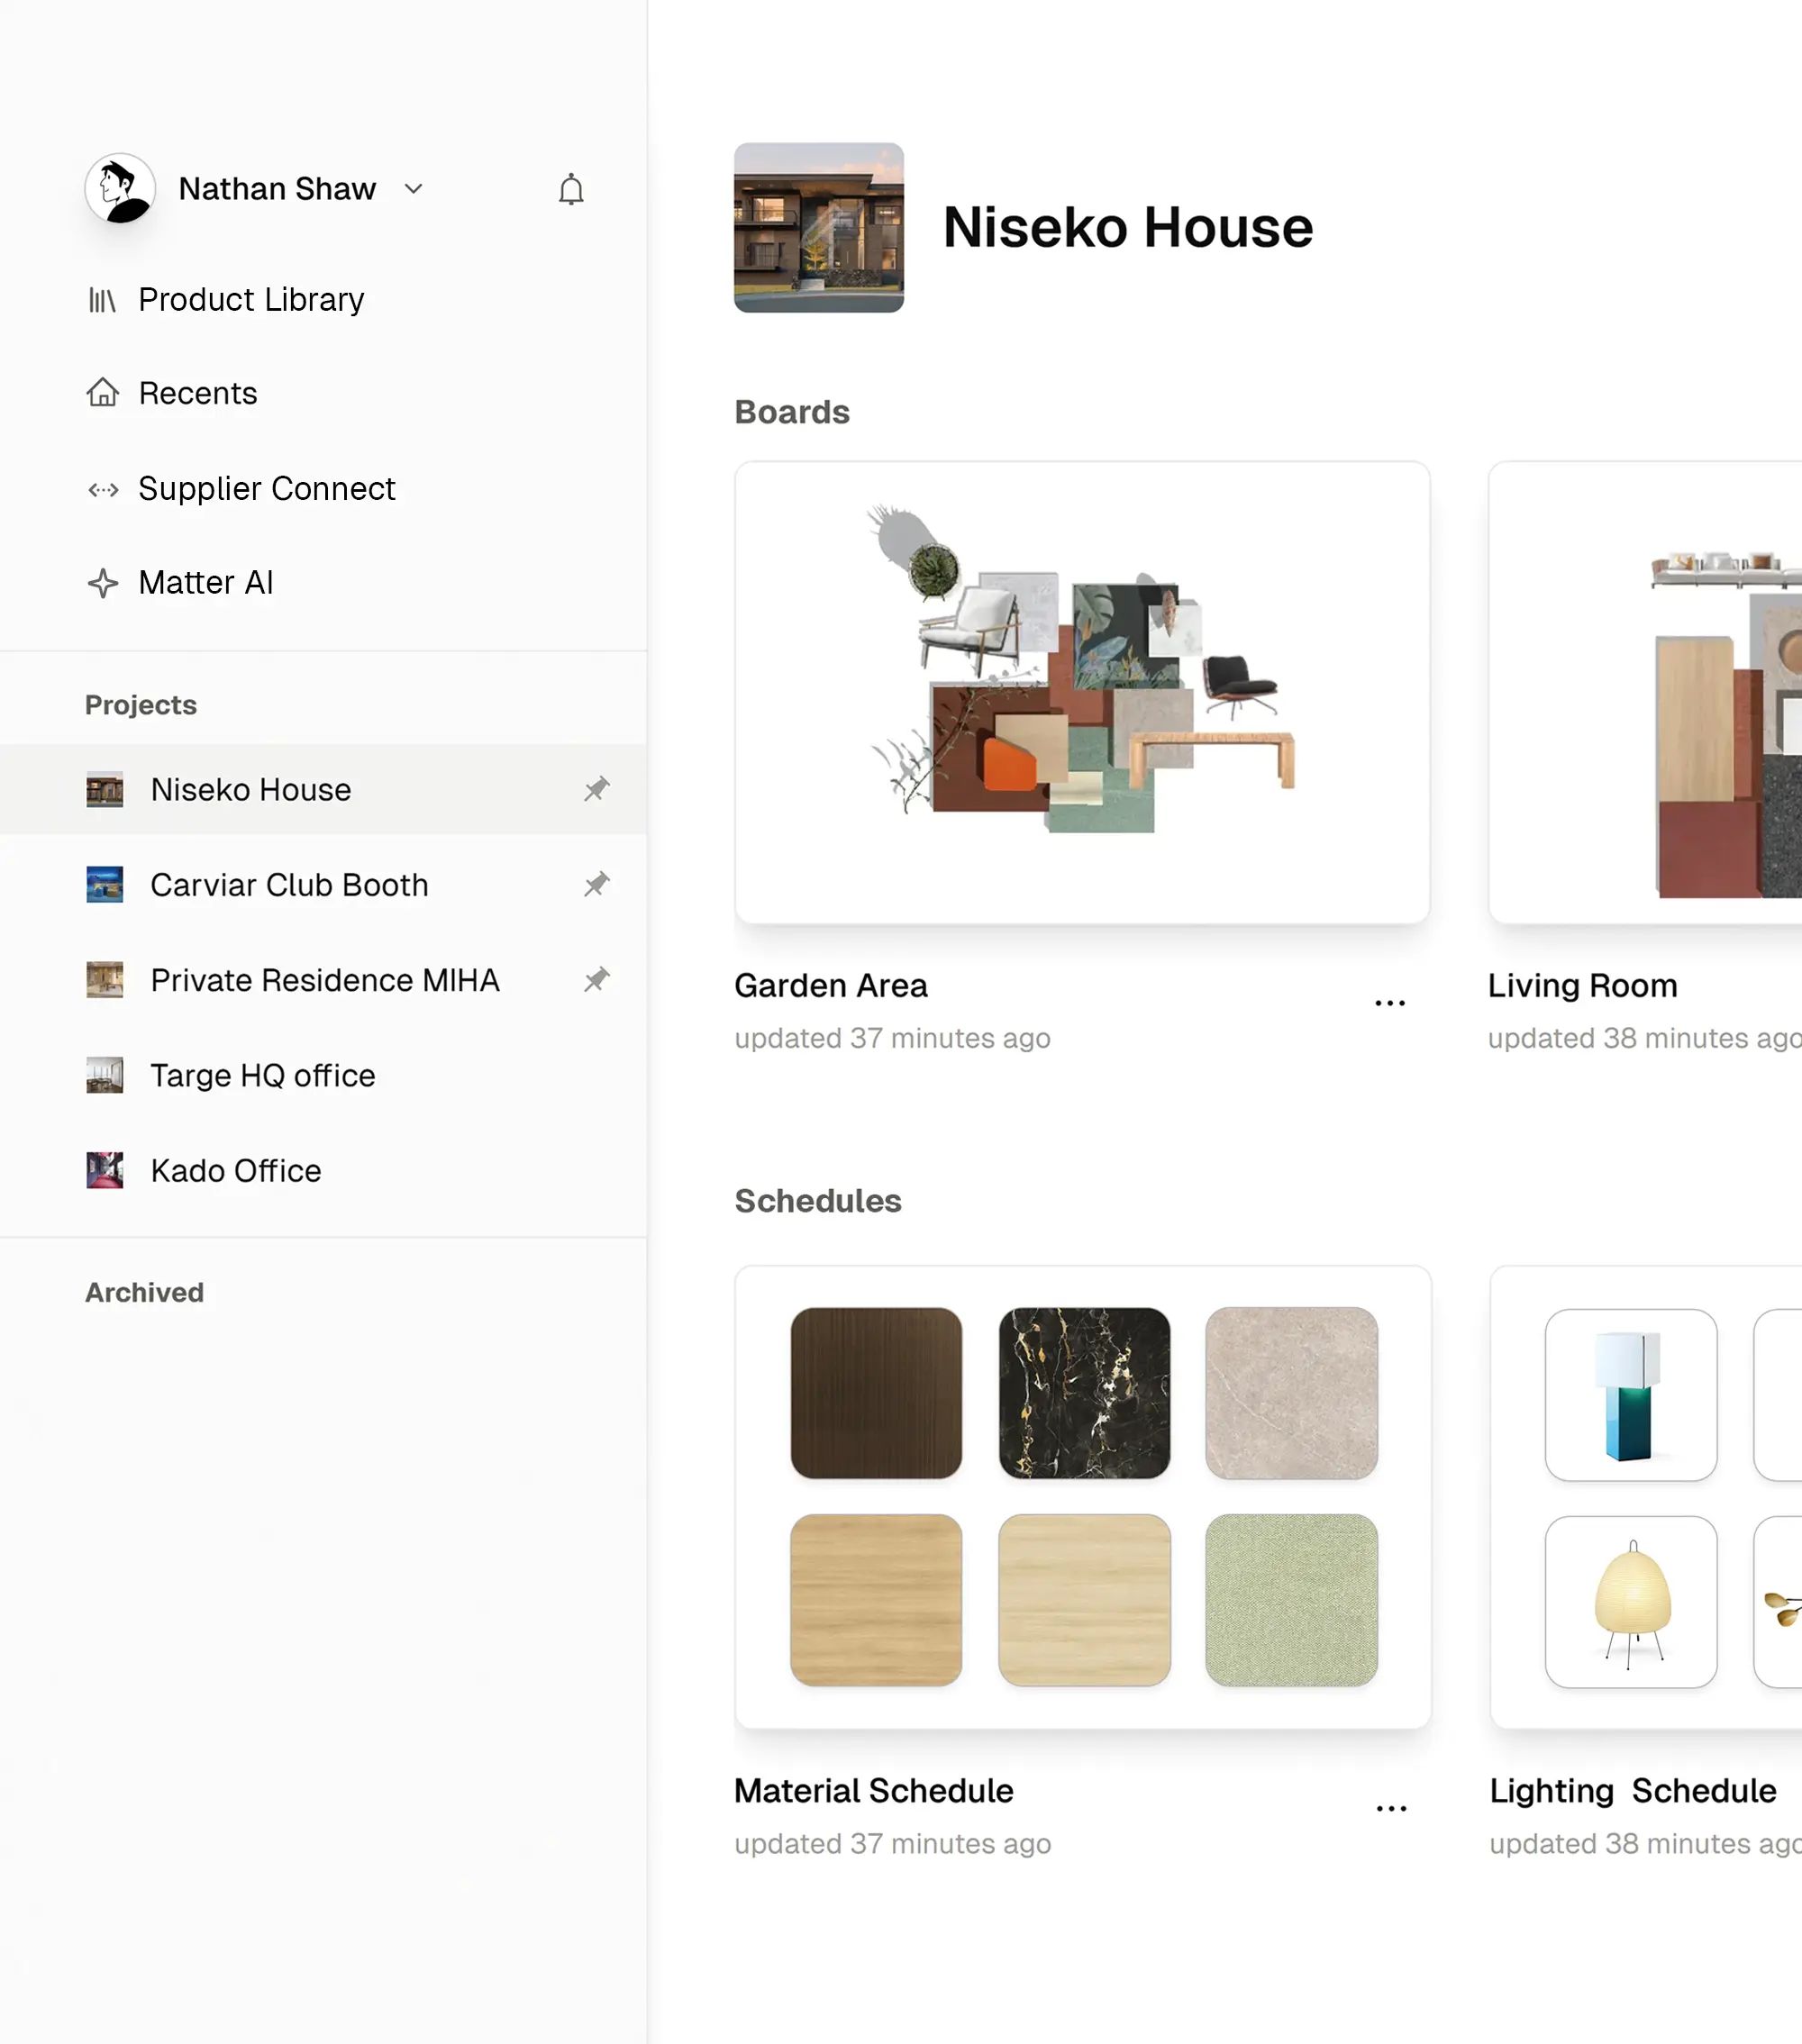Open the notifications bell icon

click(571, 189)
